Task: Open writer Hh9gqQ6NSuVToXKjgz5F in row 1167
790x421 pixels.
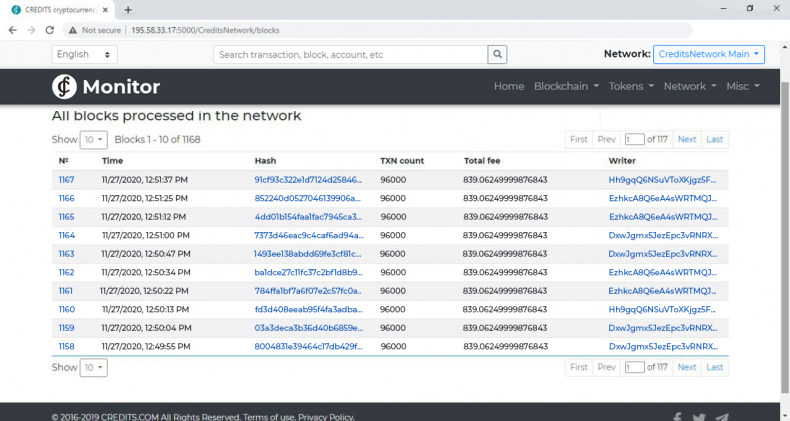Action: coord(662,180)
